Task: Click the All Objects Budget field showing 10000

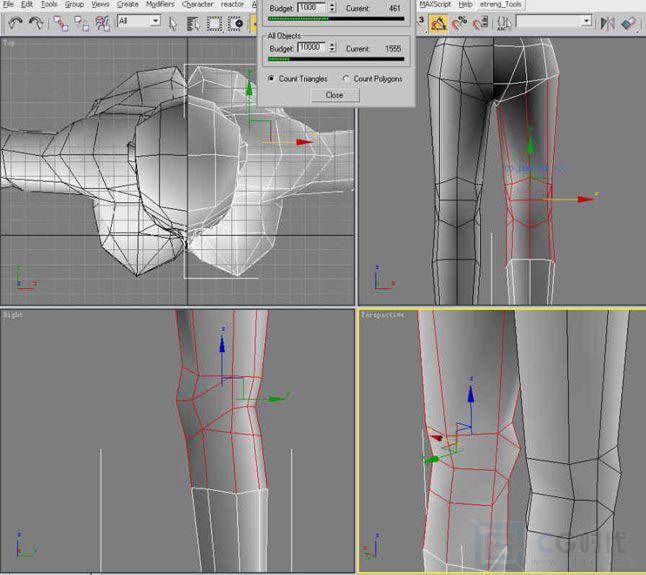Action: pyautogui.click(x=311, y=47)
